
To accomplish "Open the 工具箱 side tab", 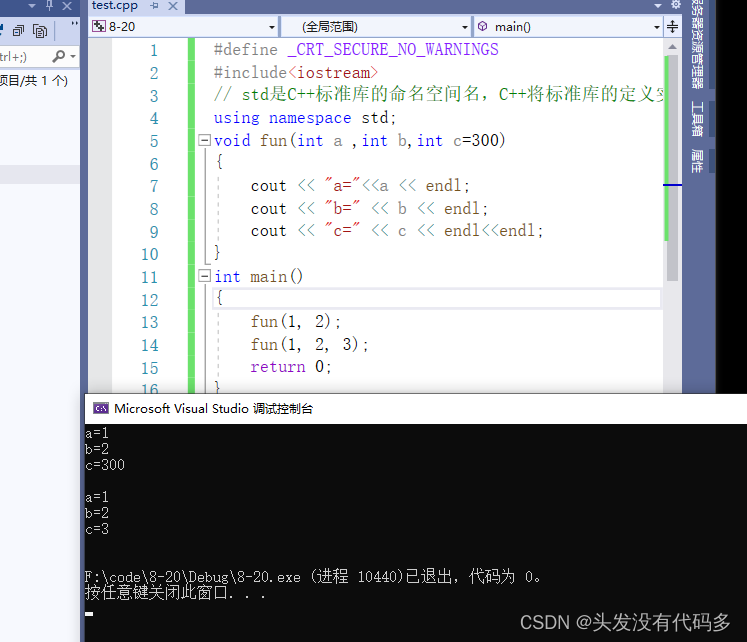I will point(697,119).
